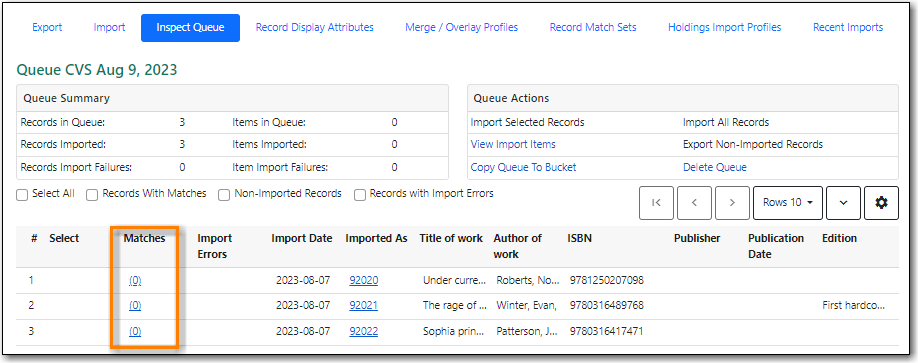Viewport: 918px width, 363px height.
Task: Sort by the Import Date column header
Action: point(302,238)
